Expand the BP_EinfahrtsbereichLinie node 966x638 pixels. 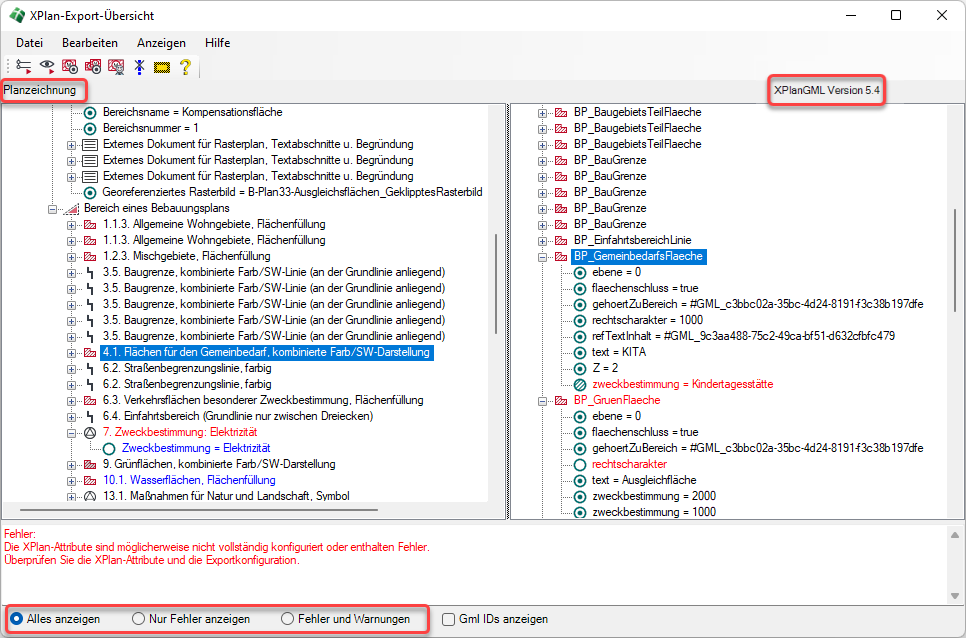543,240
